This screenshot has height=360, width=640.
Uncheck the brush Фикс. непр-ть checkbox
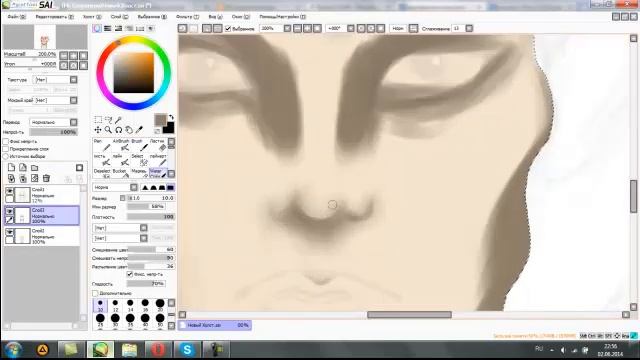coord(130,274)
